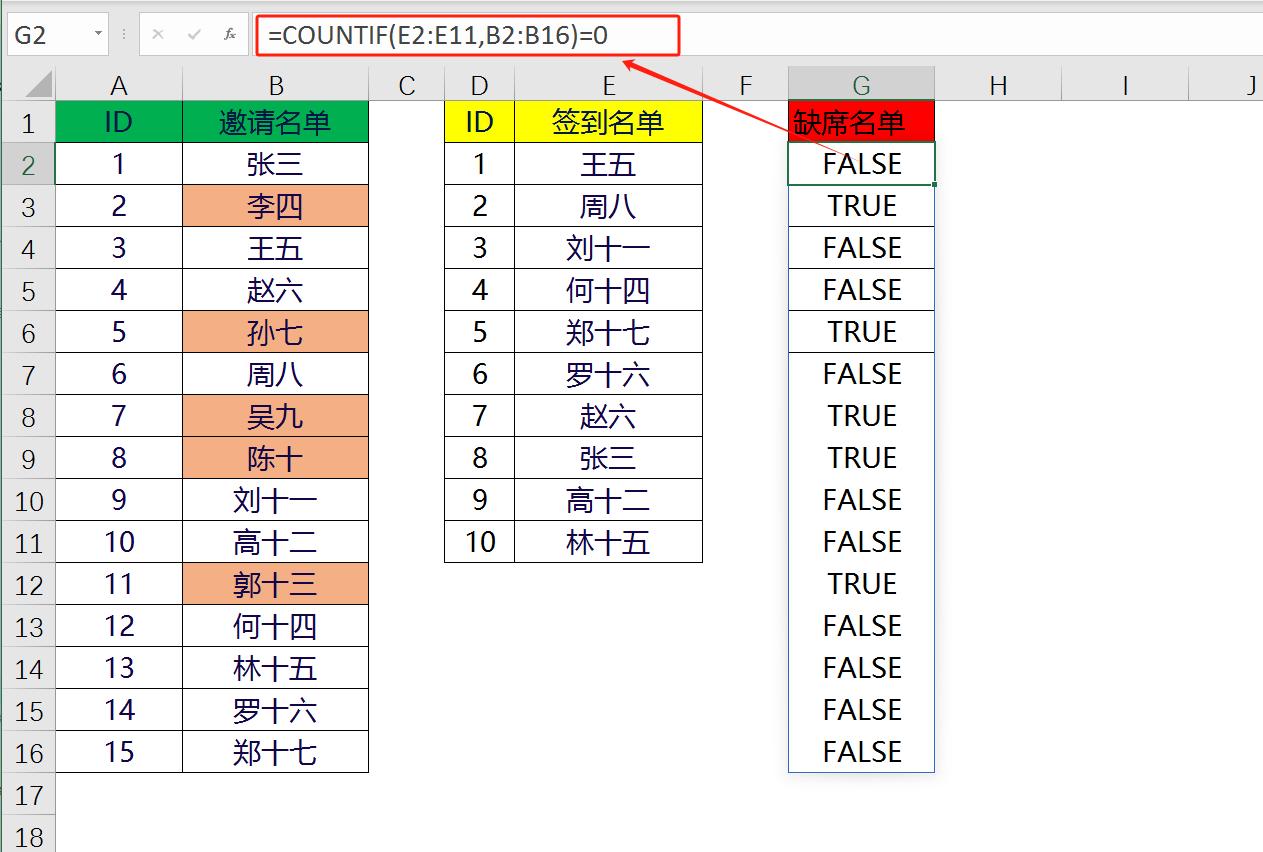Viewport: 1263px width, 852px height.
Task: Select column F header
Action: (x=745, y=86)
